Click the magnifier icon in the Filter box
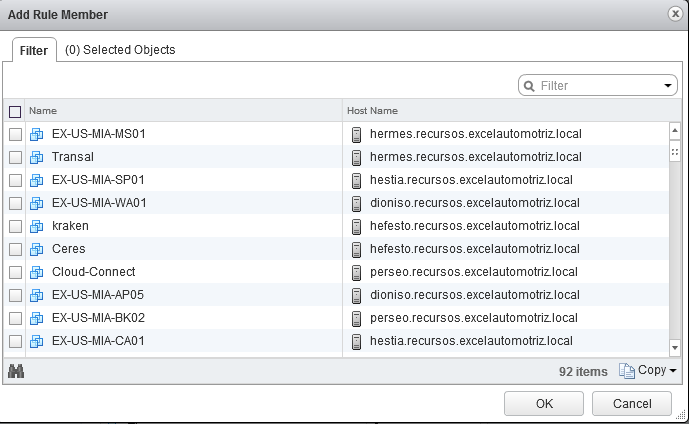Viewport: 689px width, 424px height. pyautogui.click(x=529, y=86)
